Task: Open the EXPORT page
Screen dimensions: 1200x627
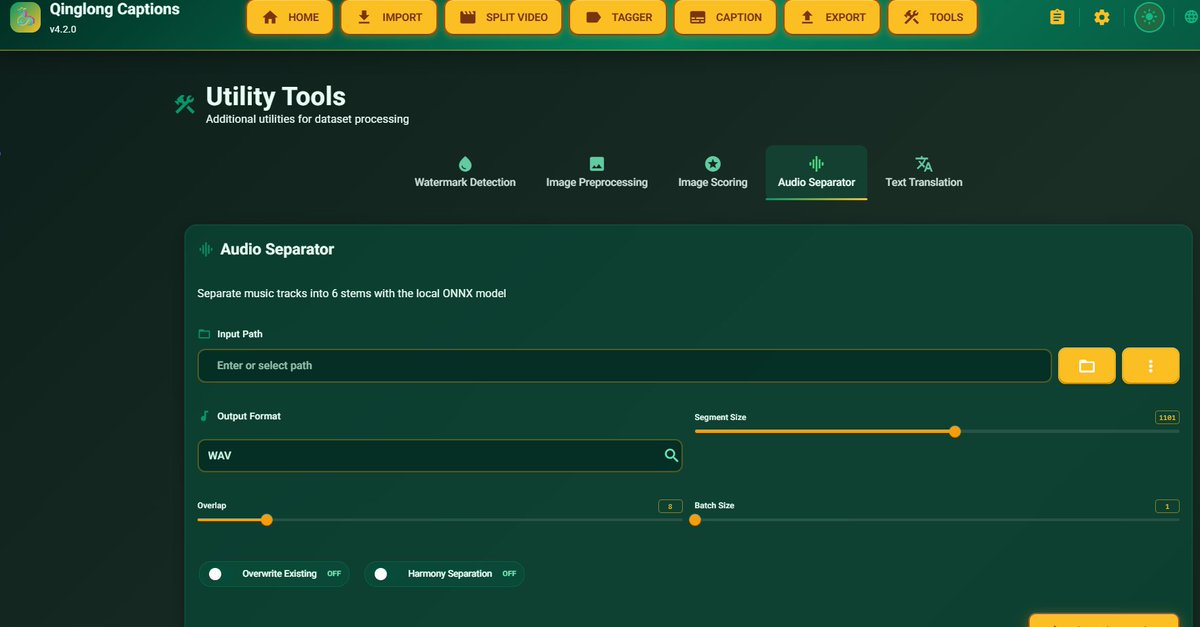Action: (x=832, y=17)
